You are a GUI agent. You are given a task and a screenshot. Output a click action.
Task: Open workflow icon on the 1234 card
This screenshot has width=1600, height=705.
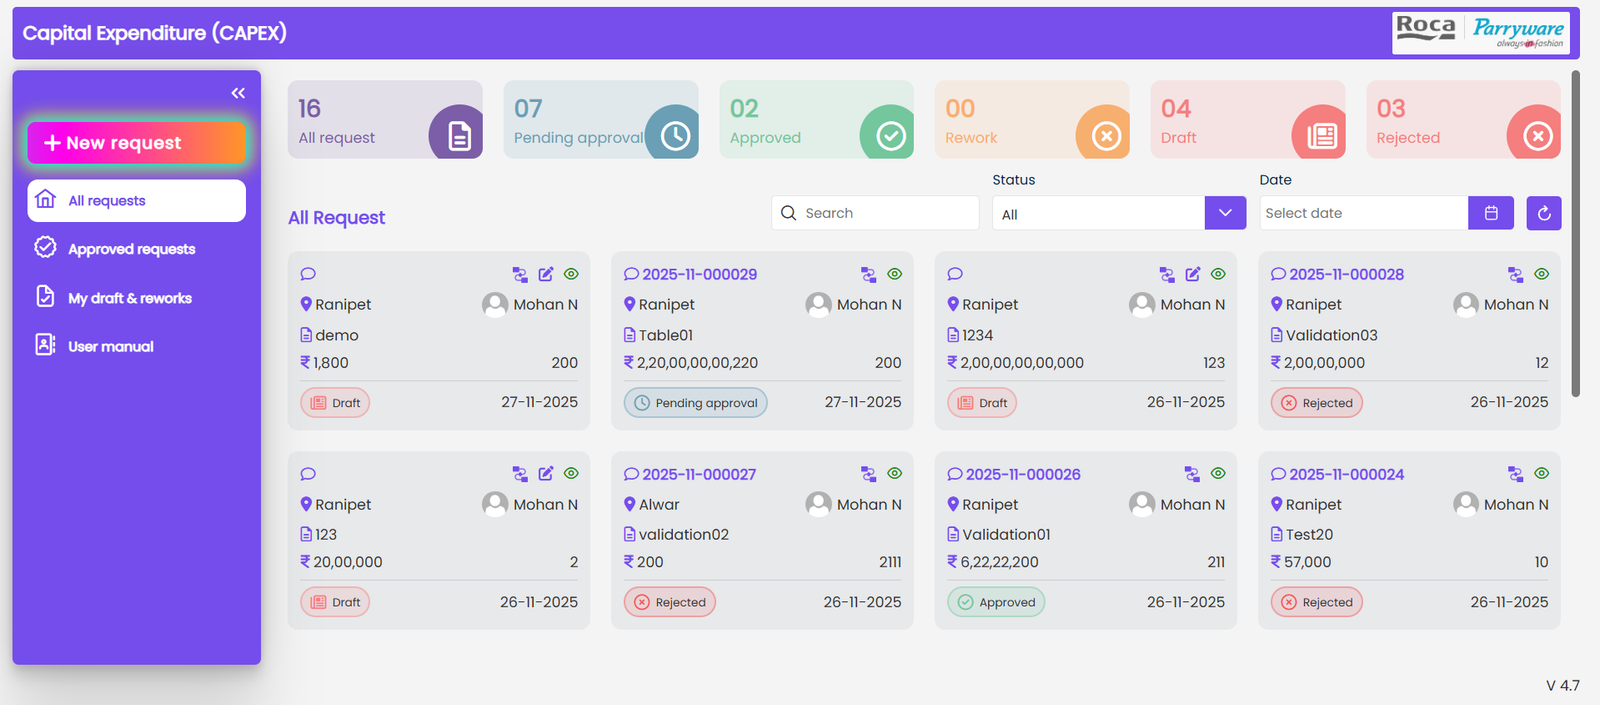[1167, 274]
